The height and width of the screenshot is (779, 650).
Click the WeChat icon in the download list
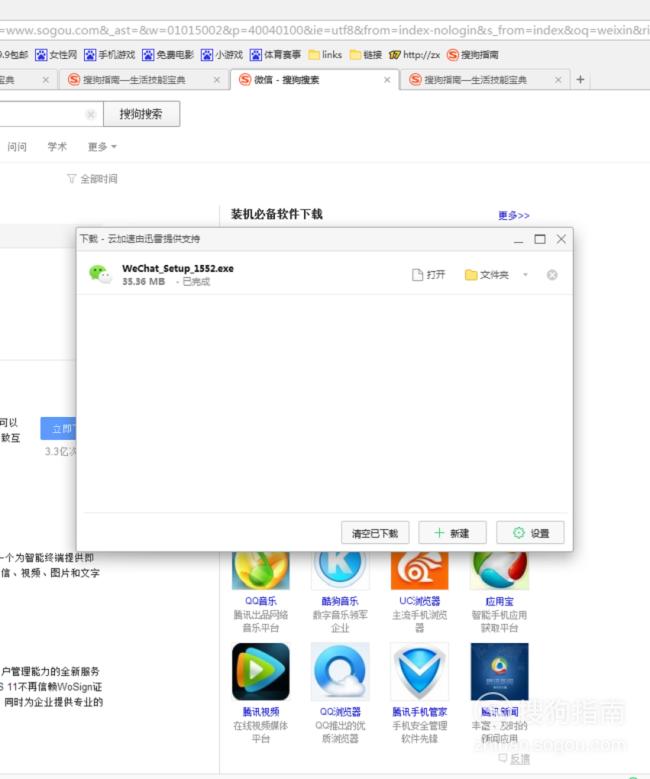(100, 274)
